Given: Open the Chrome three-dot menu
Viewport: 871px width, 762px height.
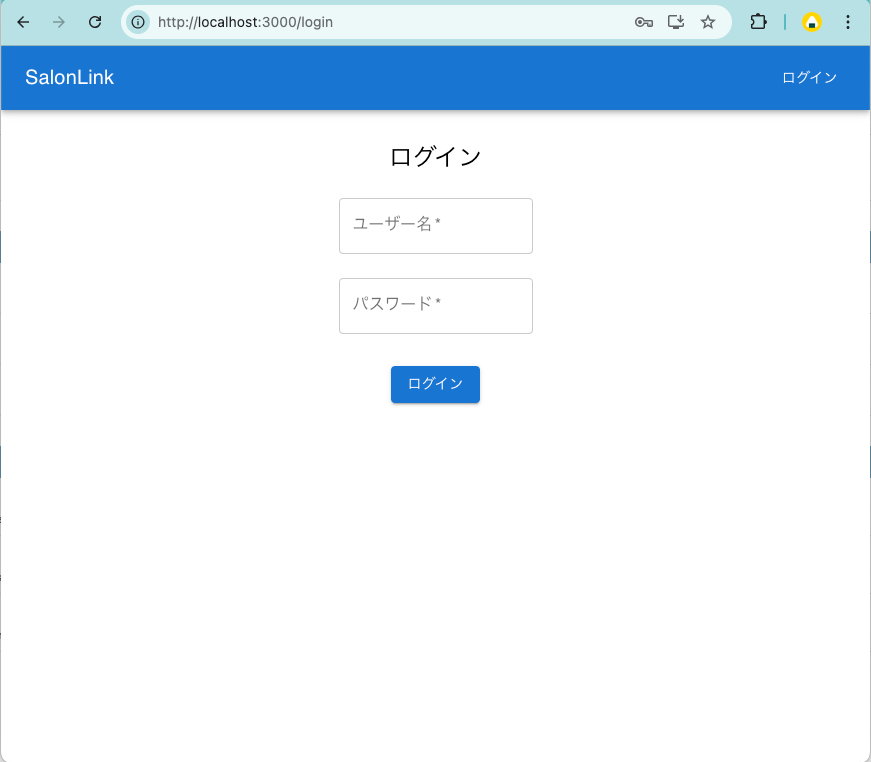Looking at the screenshot, I should (848, 22).
